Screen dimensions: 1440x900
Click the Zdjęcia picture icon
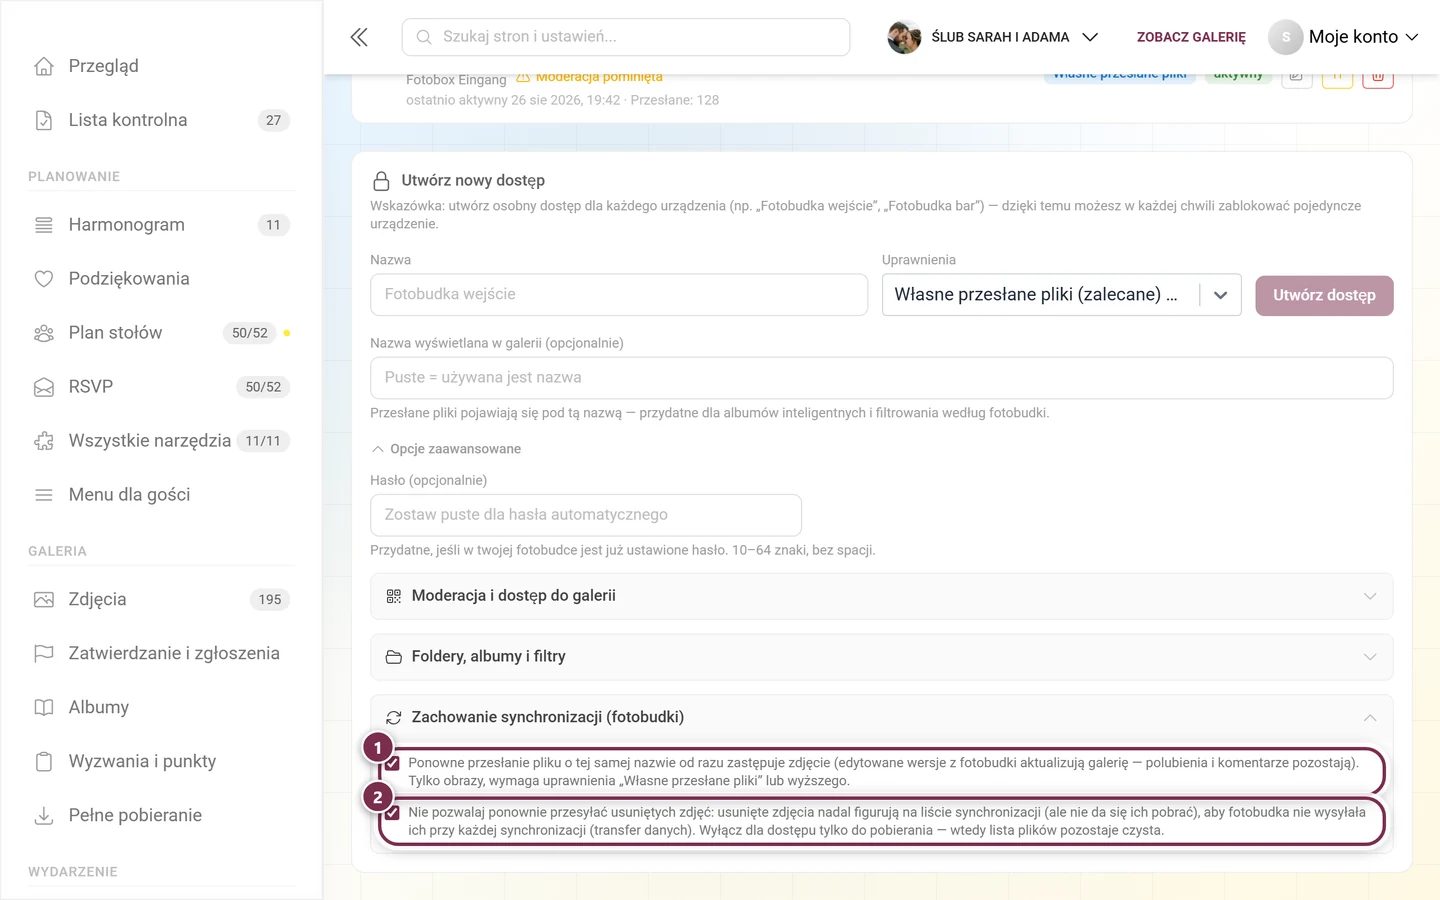coord(44,600)
